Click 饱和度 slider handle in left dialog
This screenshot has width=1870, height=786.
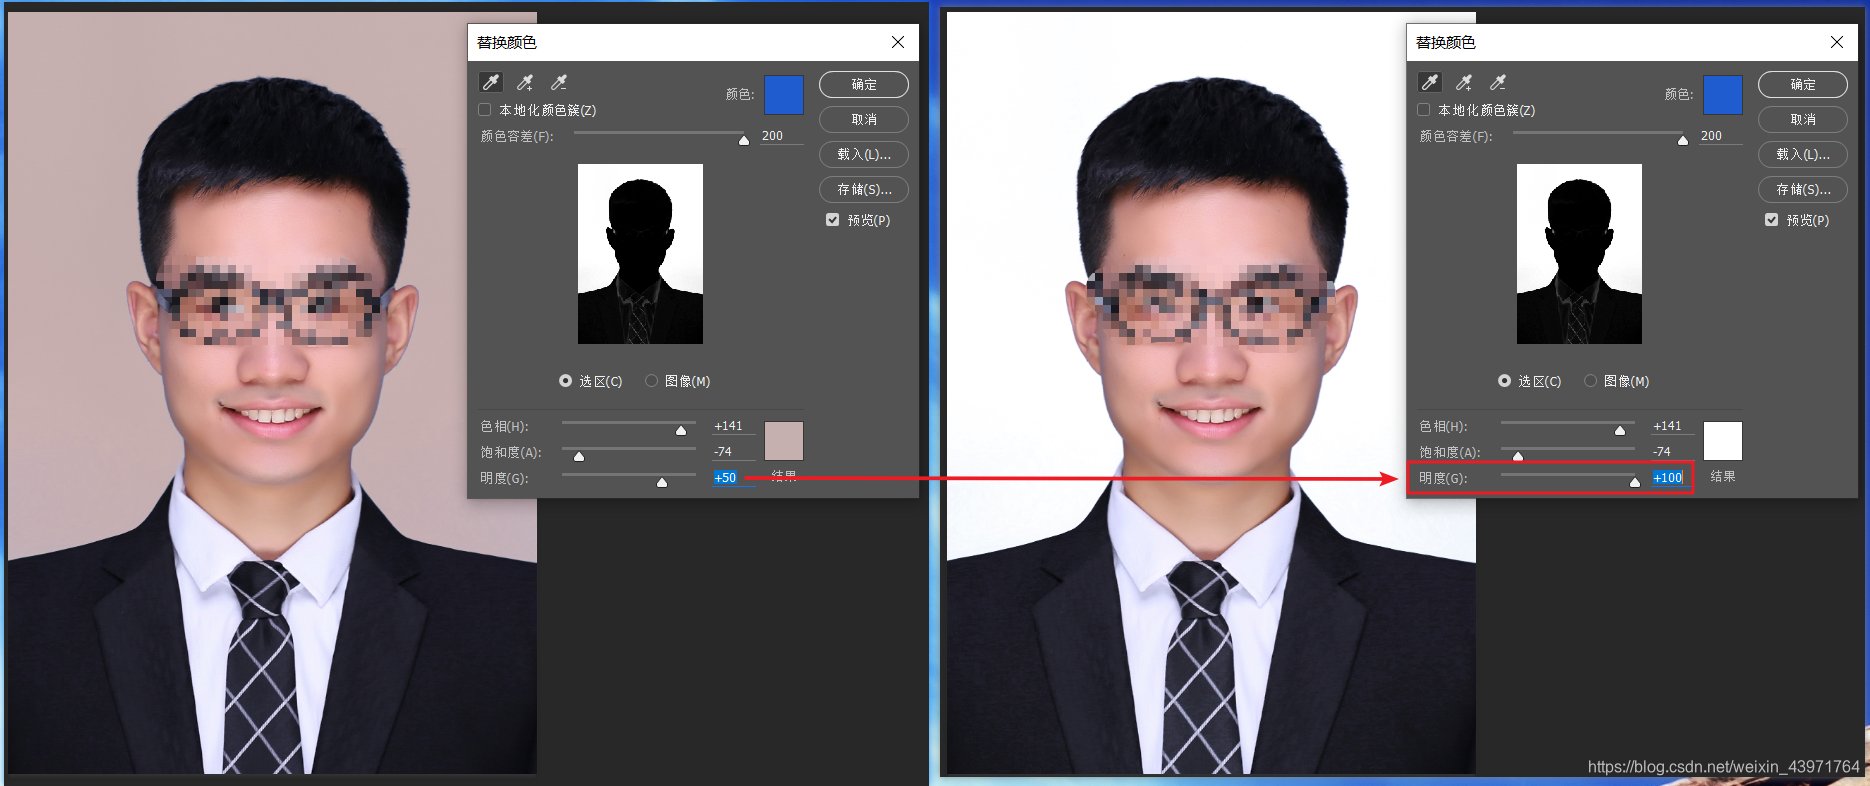click(x=579, y=456)
